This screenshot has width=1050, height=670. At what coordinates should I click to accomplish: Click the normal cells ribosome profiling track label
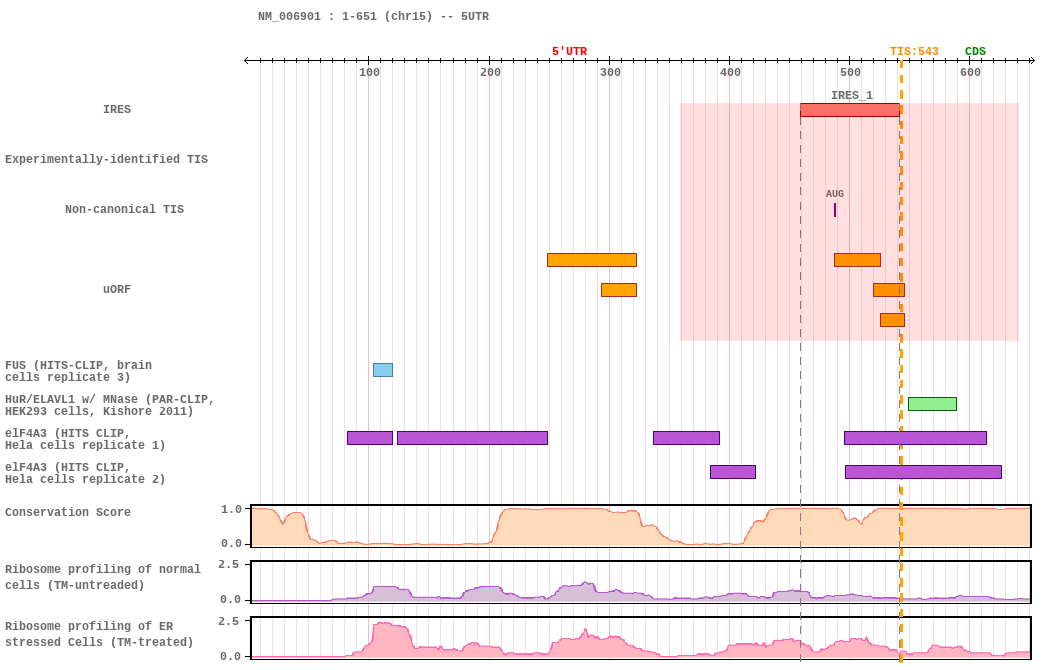(x=102, y=577)
